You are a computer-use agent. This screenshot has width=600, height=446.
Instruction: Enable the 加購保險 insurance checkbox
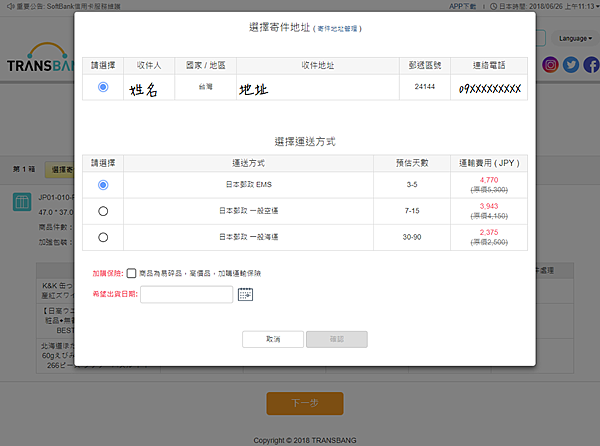coord(131,273)
